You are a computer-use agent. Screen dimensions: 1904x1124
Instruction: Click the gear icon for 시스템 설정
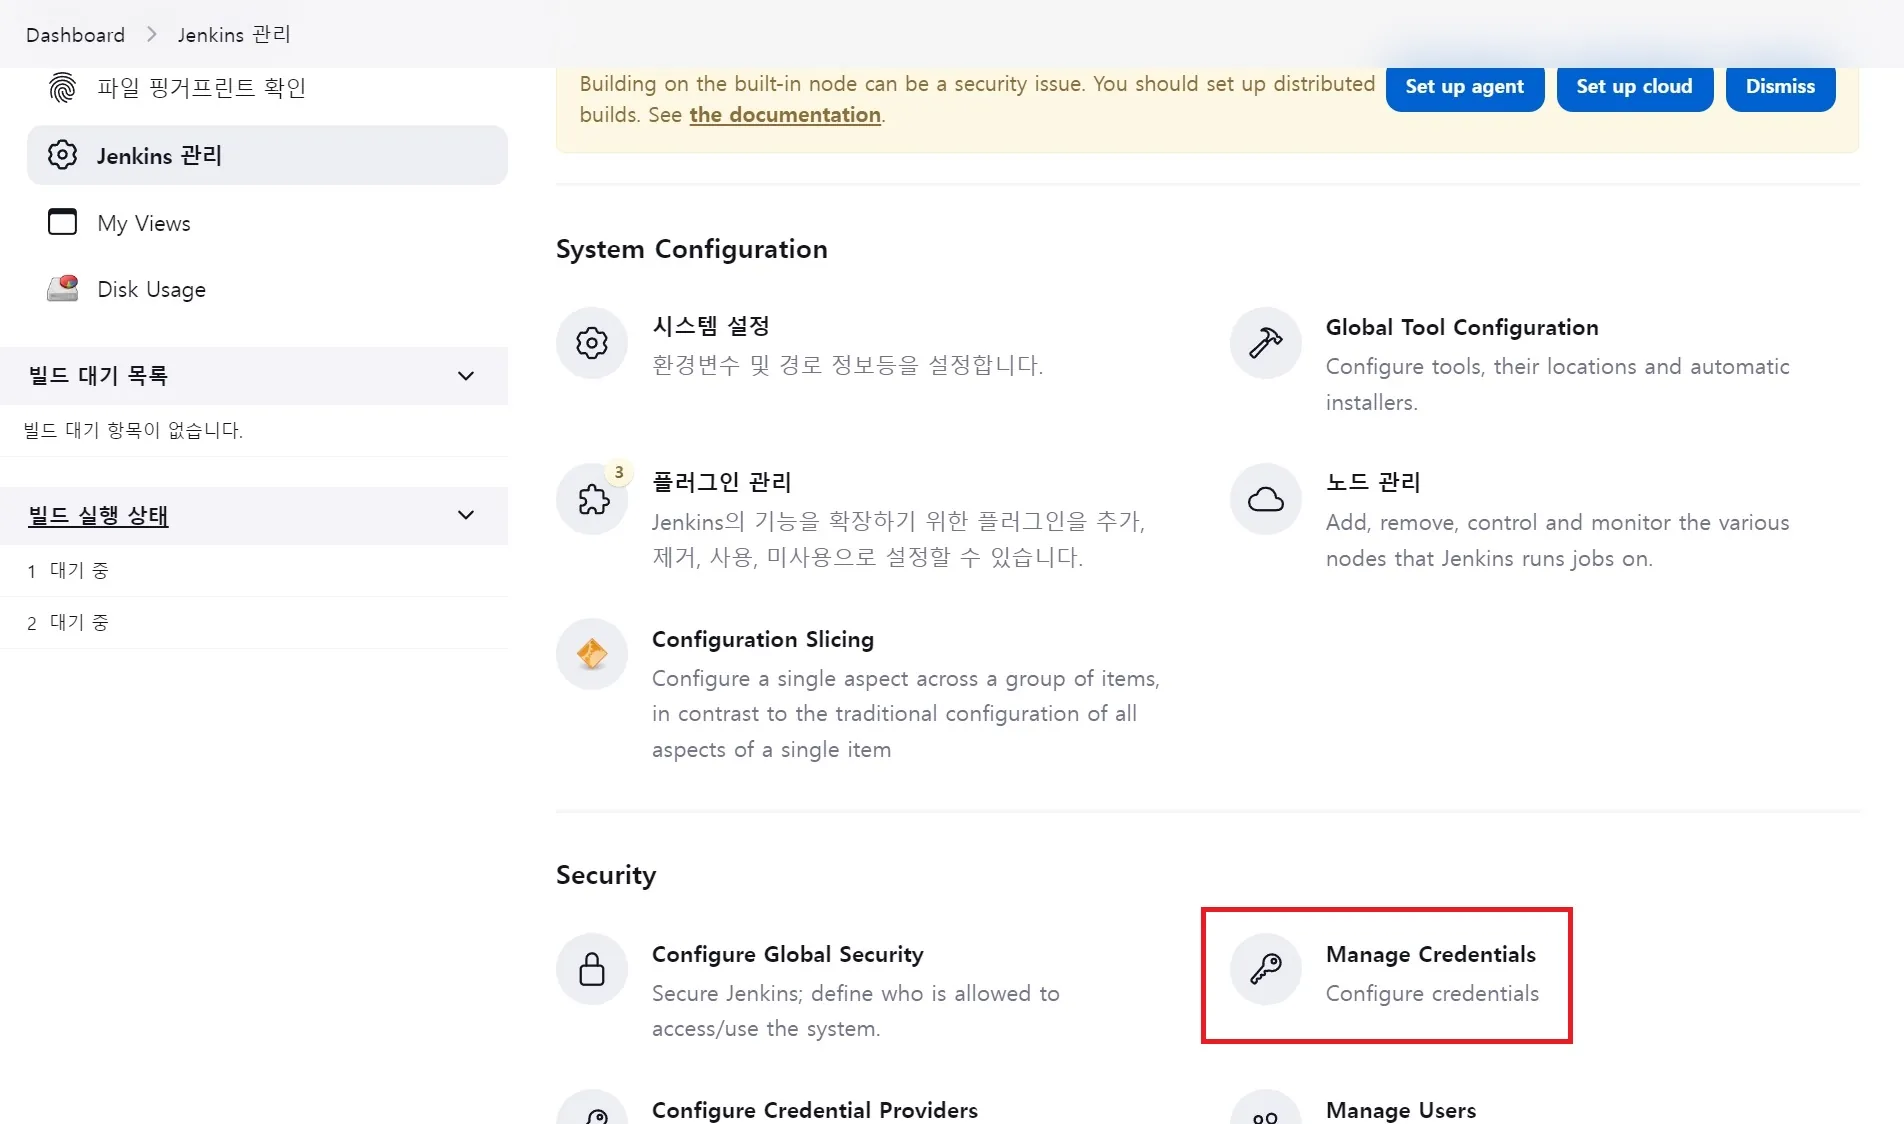coord(592,343)
